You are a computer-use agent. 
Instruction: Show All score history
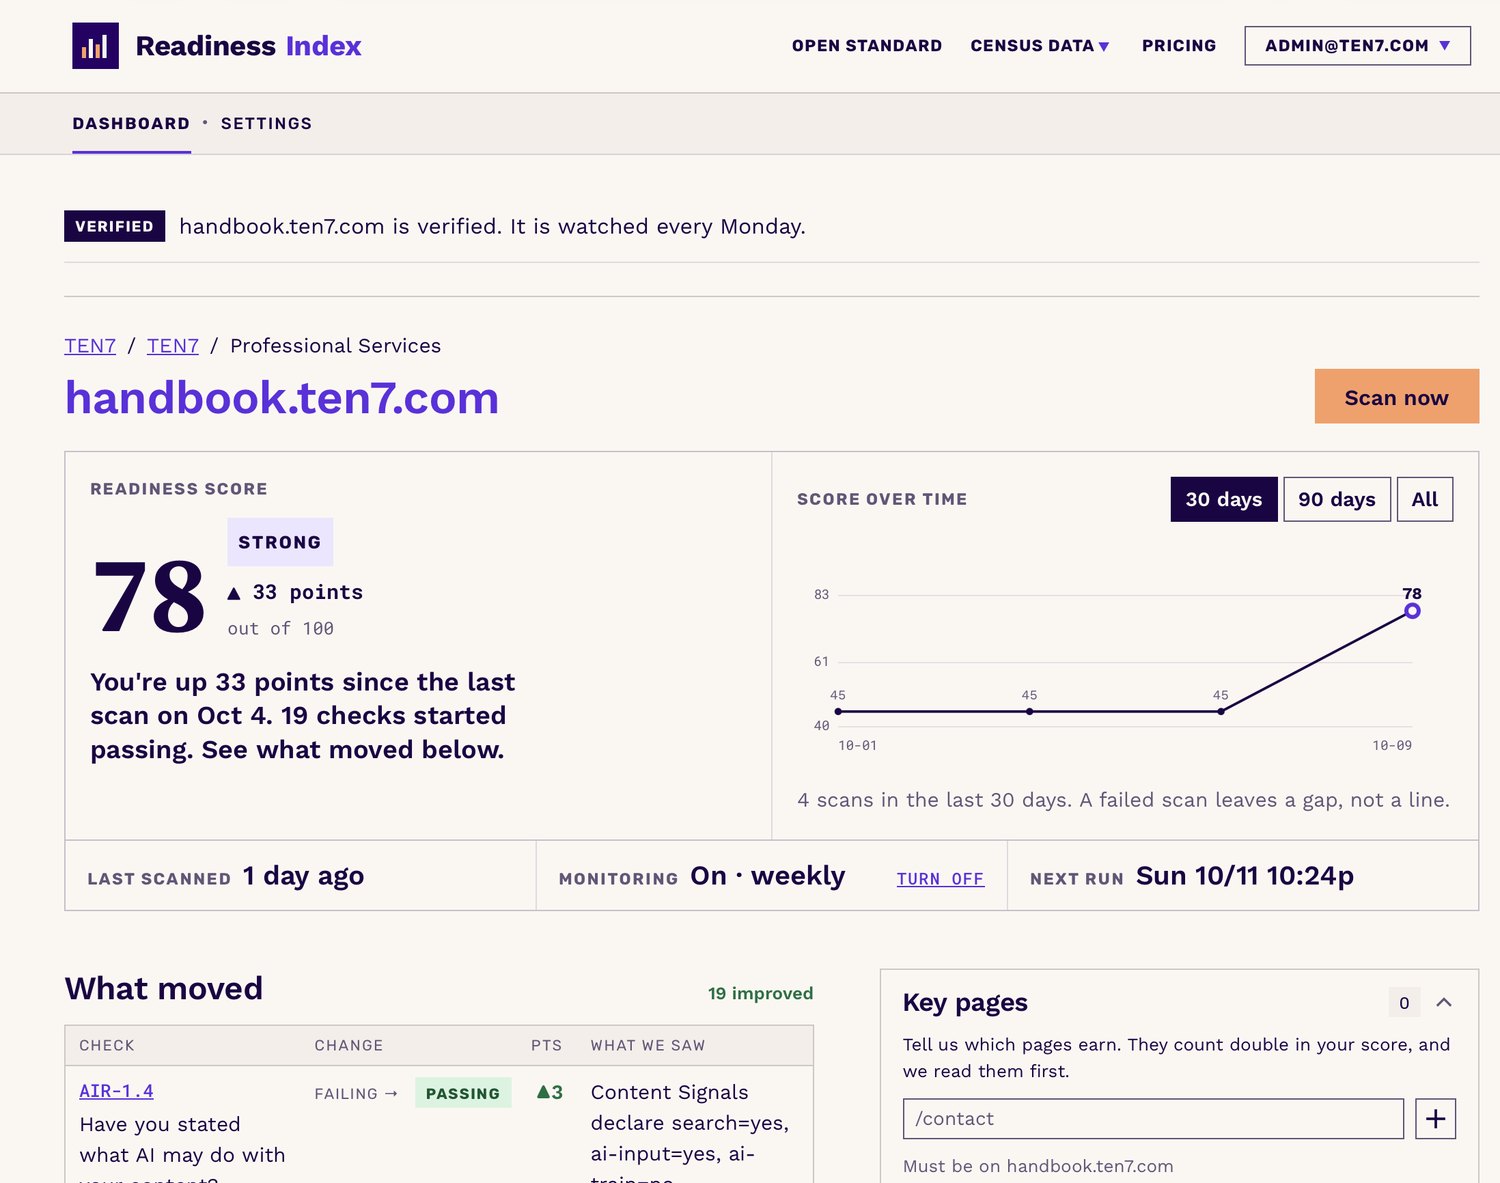click(1424, 499)
